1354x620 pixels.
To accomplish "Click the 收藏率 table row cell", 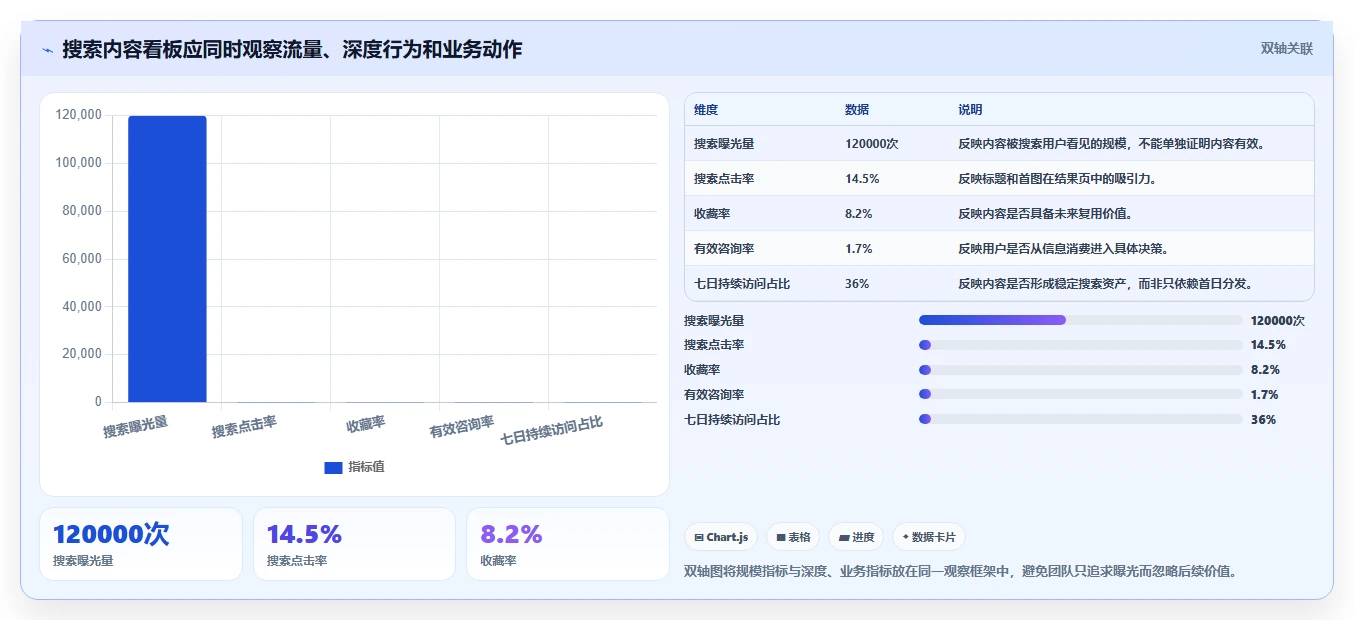I will click(712, 214).
